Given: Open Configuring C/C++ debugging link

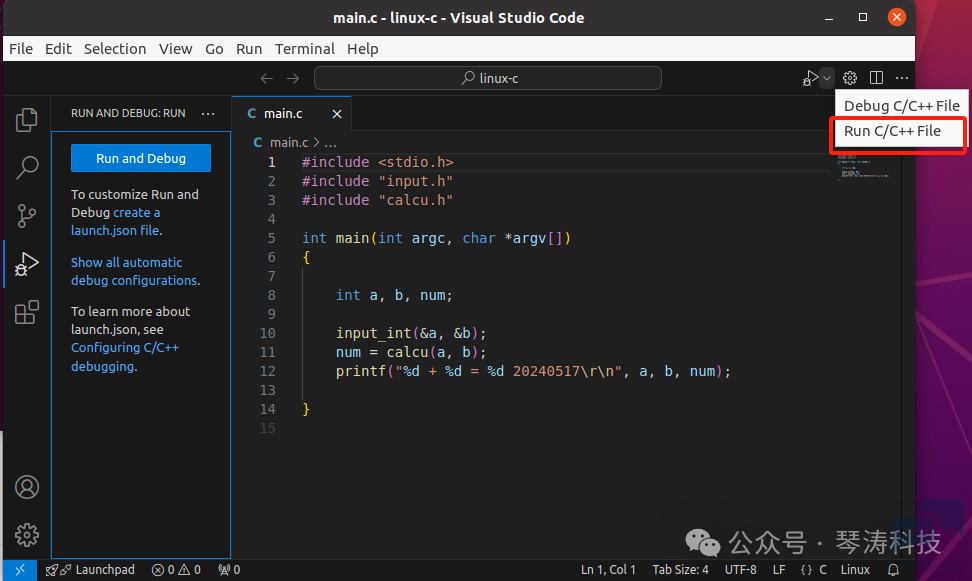Looking at the screenshot, I should point(125,357).
